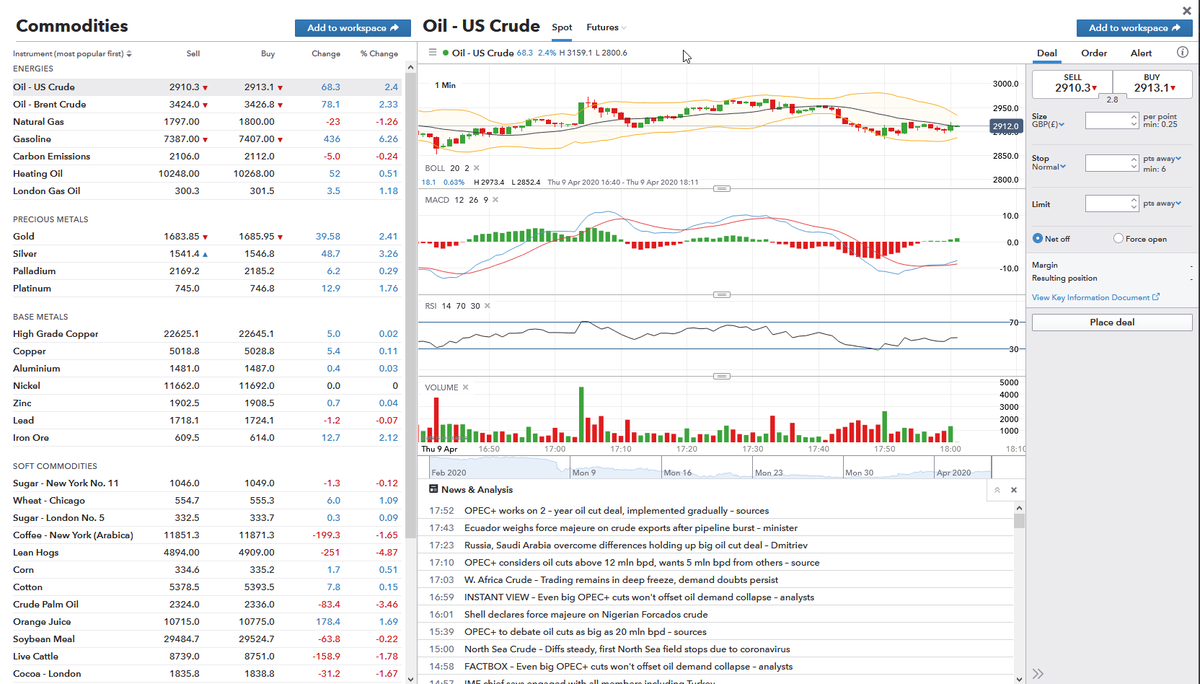
Task: Collapse the News & Analysis panel chevron
Action: click(x=997, y=490)
